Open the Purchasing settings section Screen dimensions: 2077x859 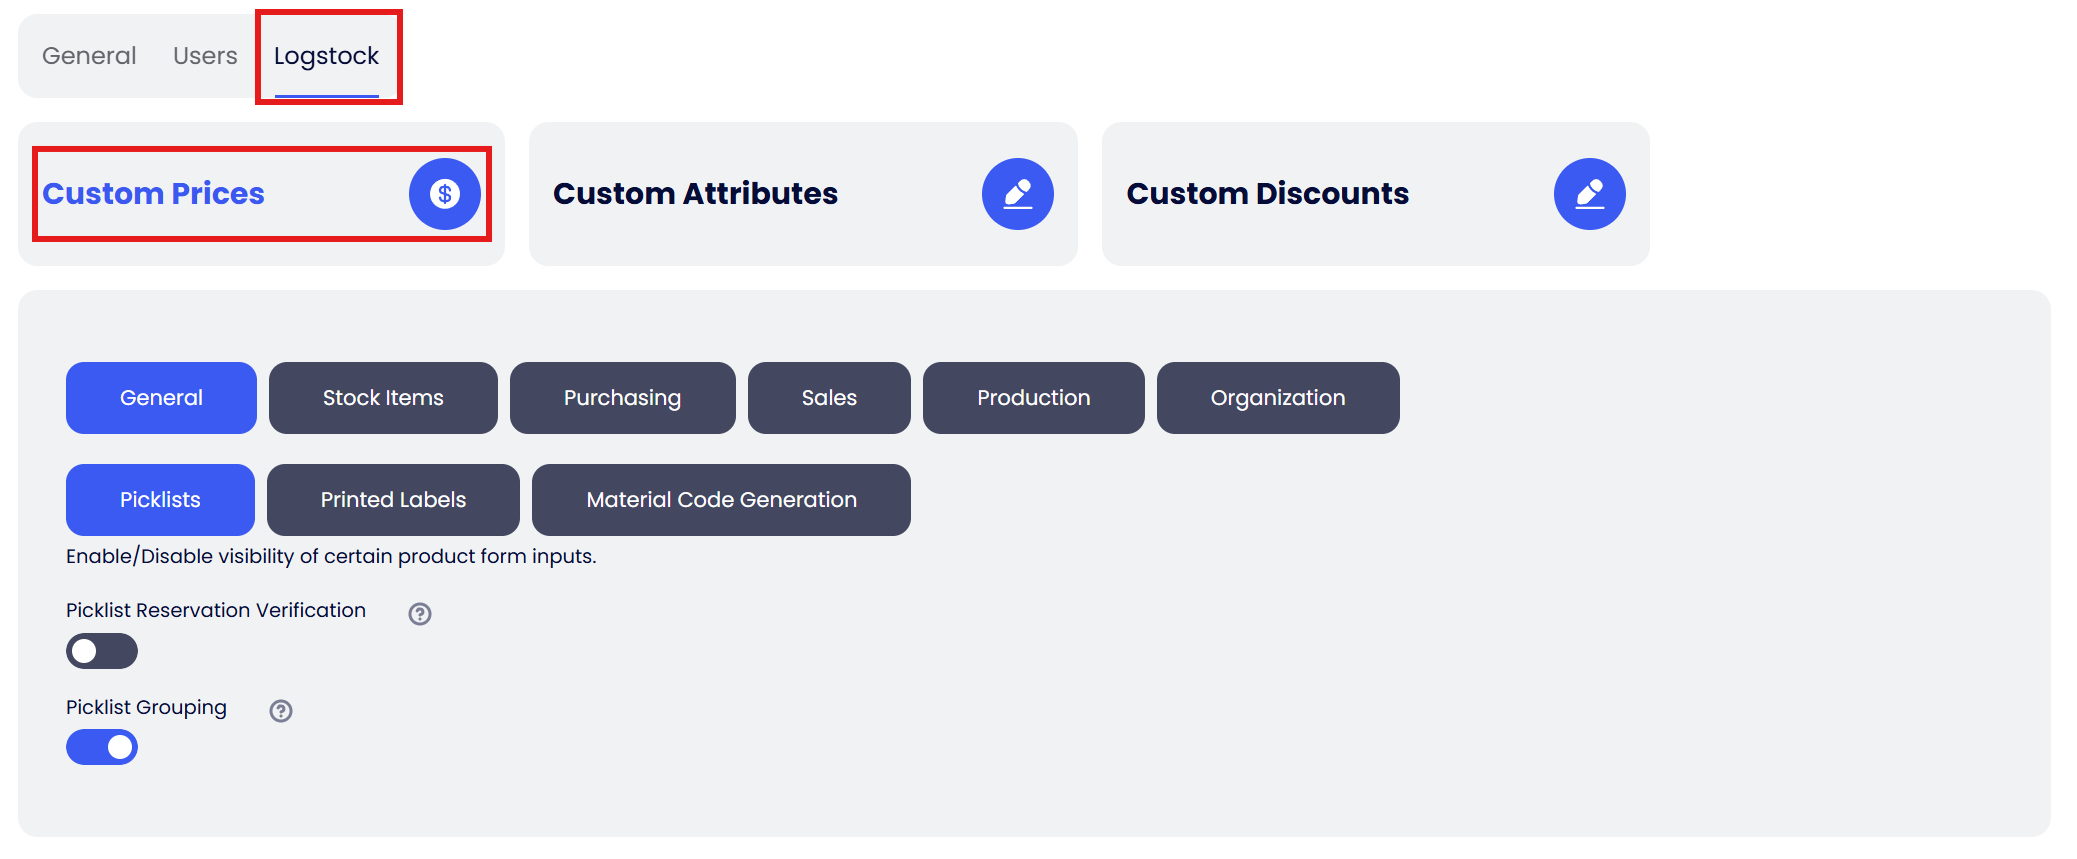pyautogui.click(x=622, y=398)
